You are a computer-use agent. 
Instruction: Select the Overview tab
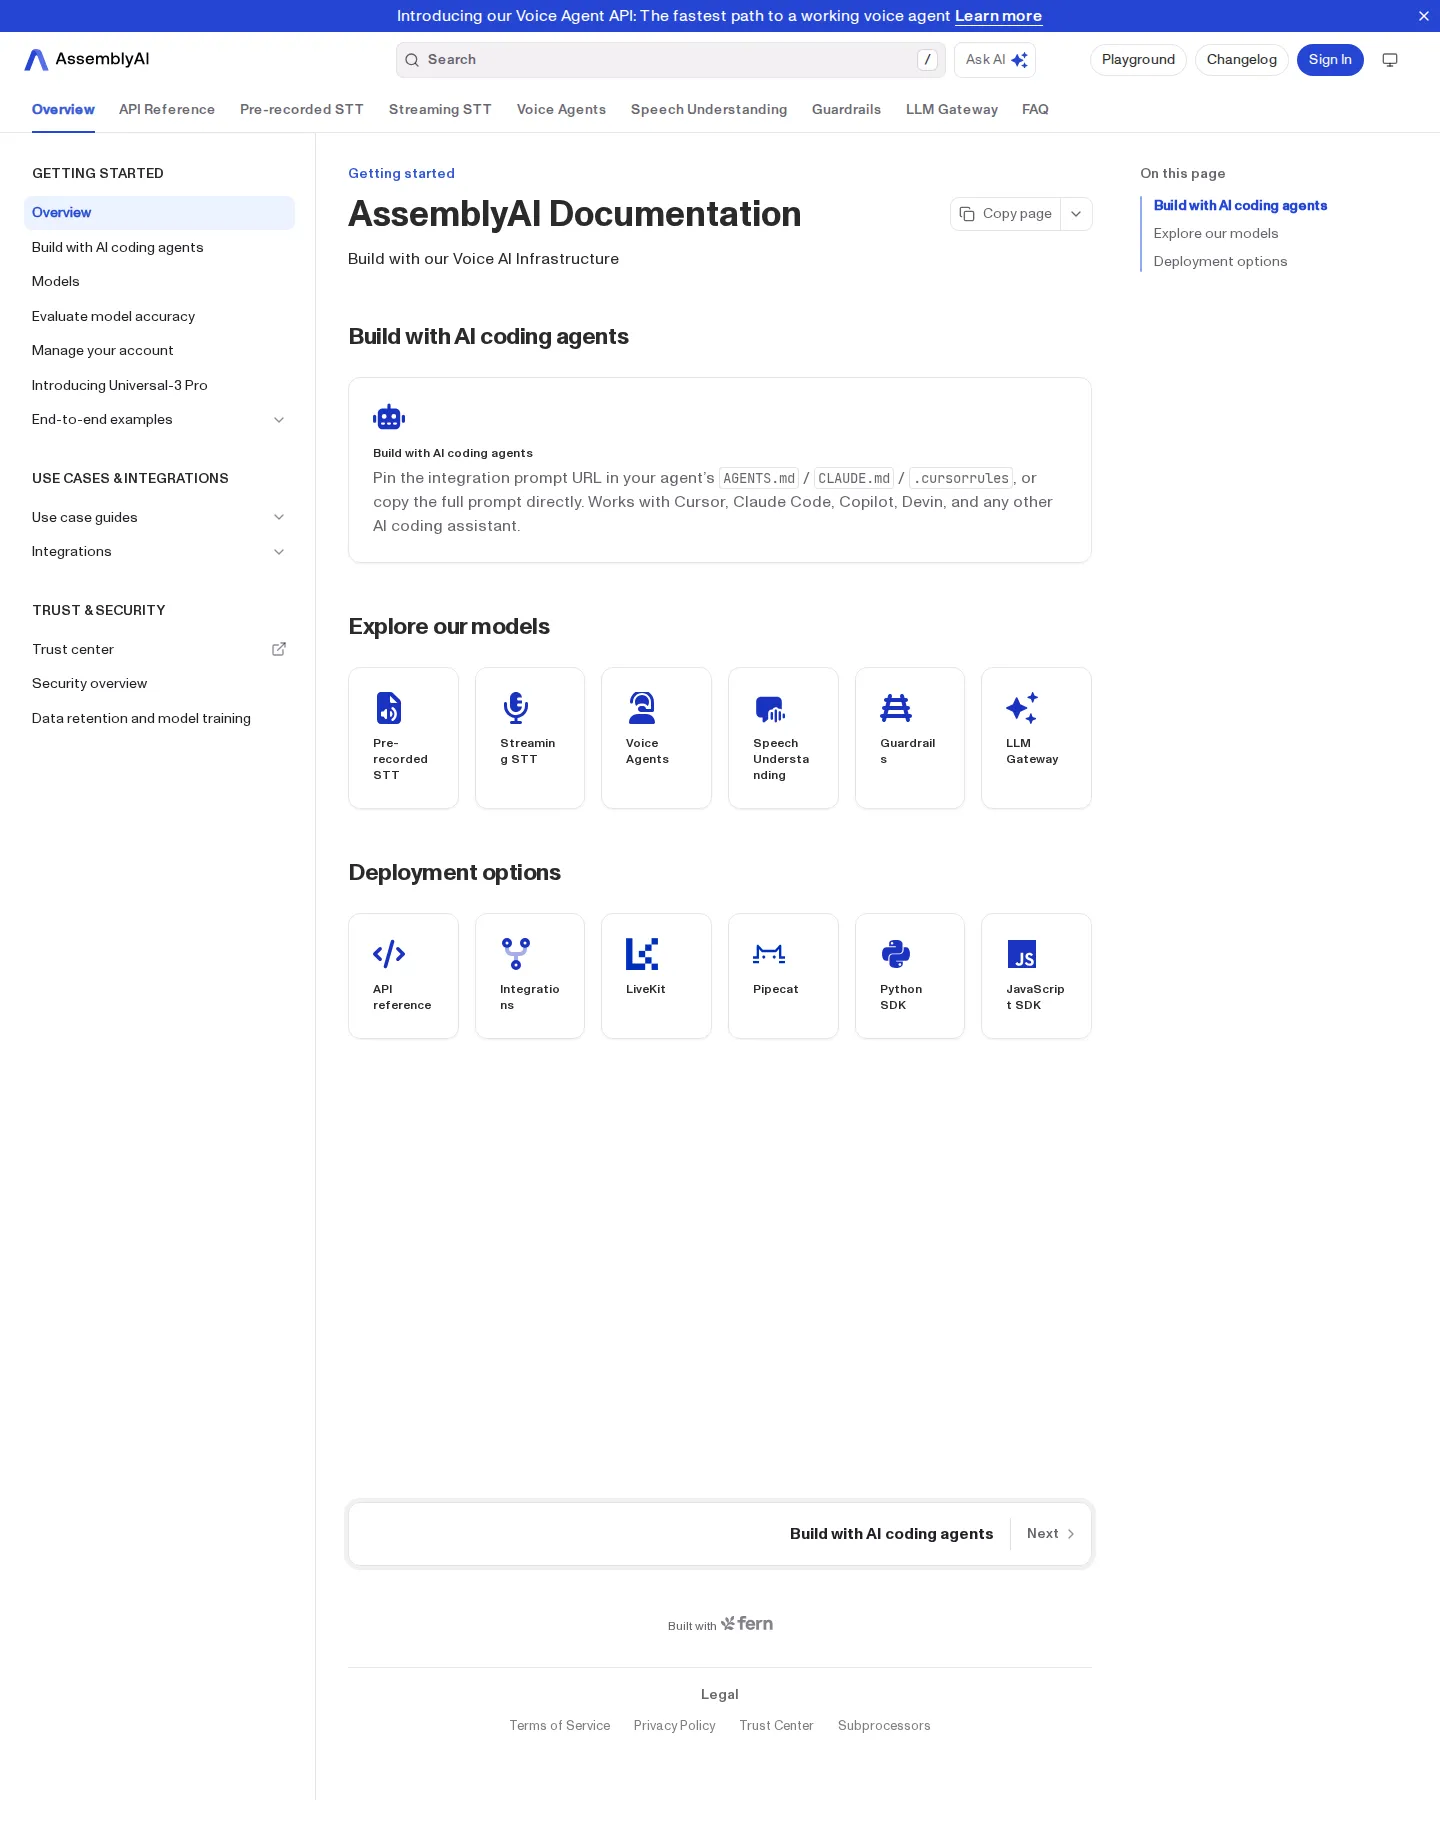tap(63, 110)
